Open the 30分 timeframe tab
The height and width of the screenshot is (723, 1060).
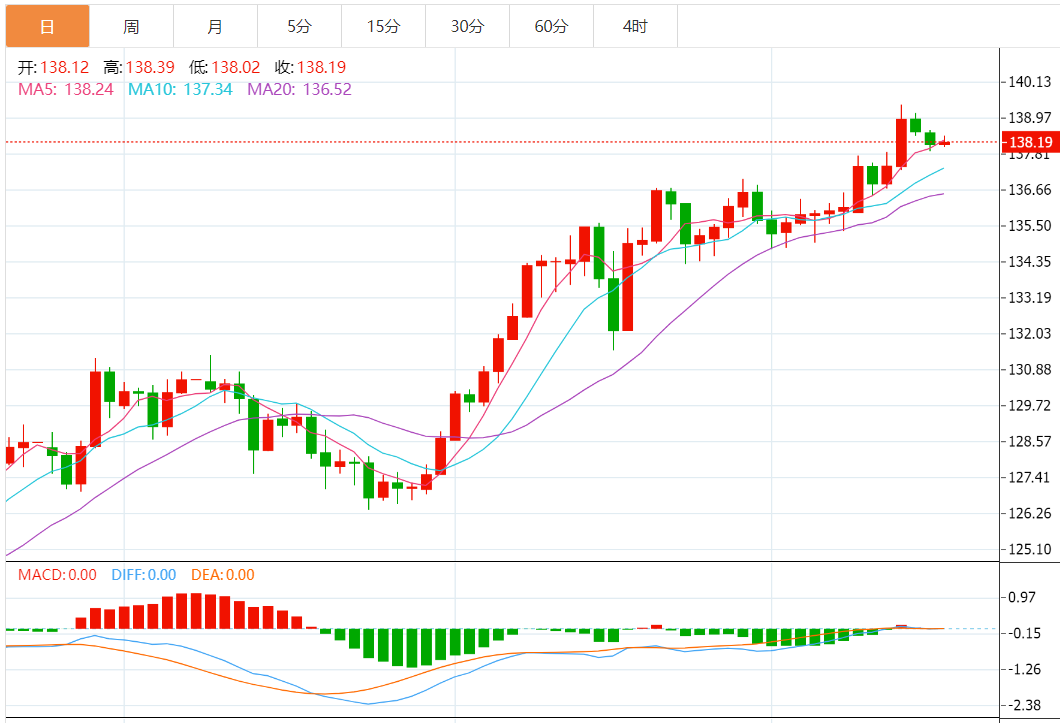point(467,26)
